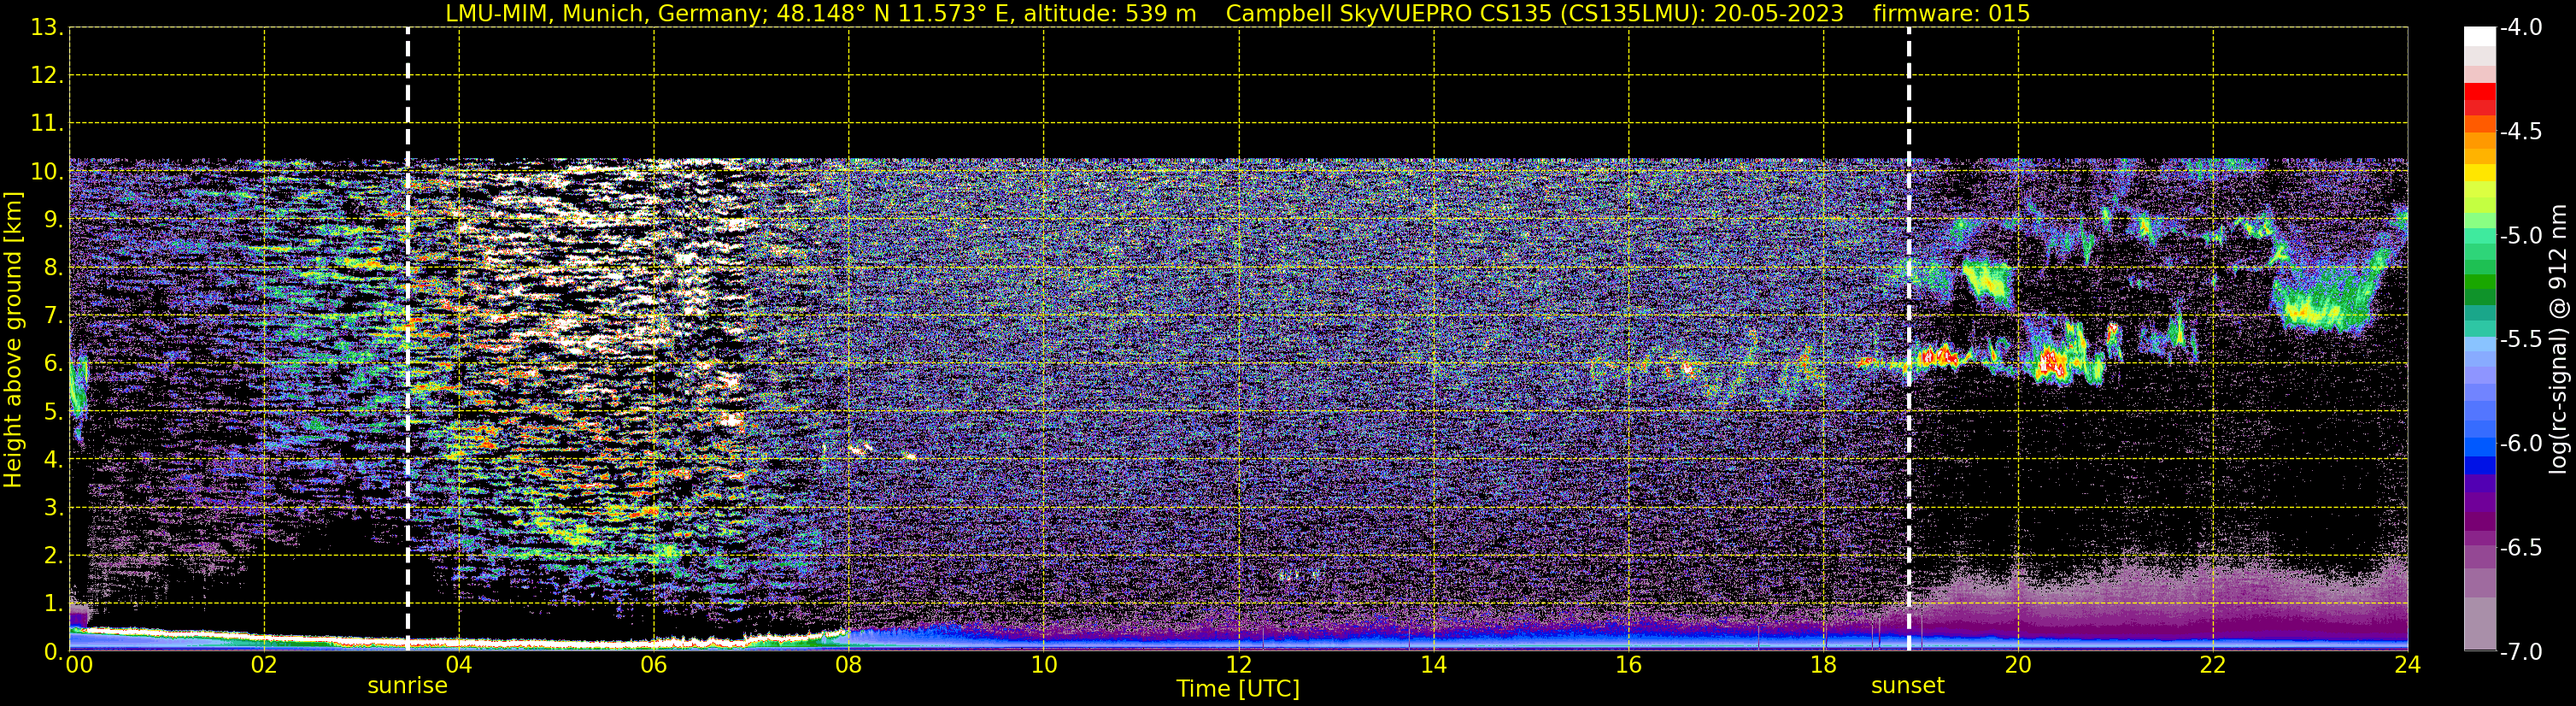The image size is (2576, 706).
Task: Click the 5. height tick label
Action: [x=54, y=411]
